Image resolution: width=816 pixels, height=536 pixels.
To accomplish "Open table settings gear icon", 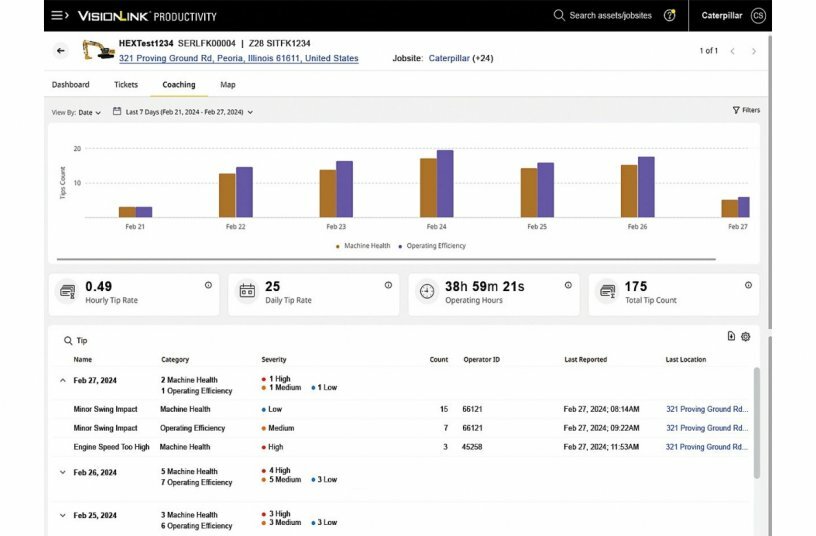I will tap(746, 337).
